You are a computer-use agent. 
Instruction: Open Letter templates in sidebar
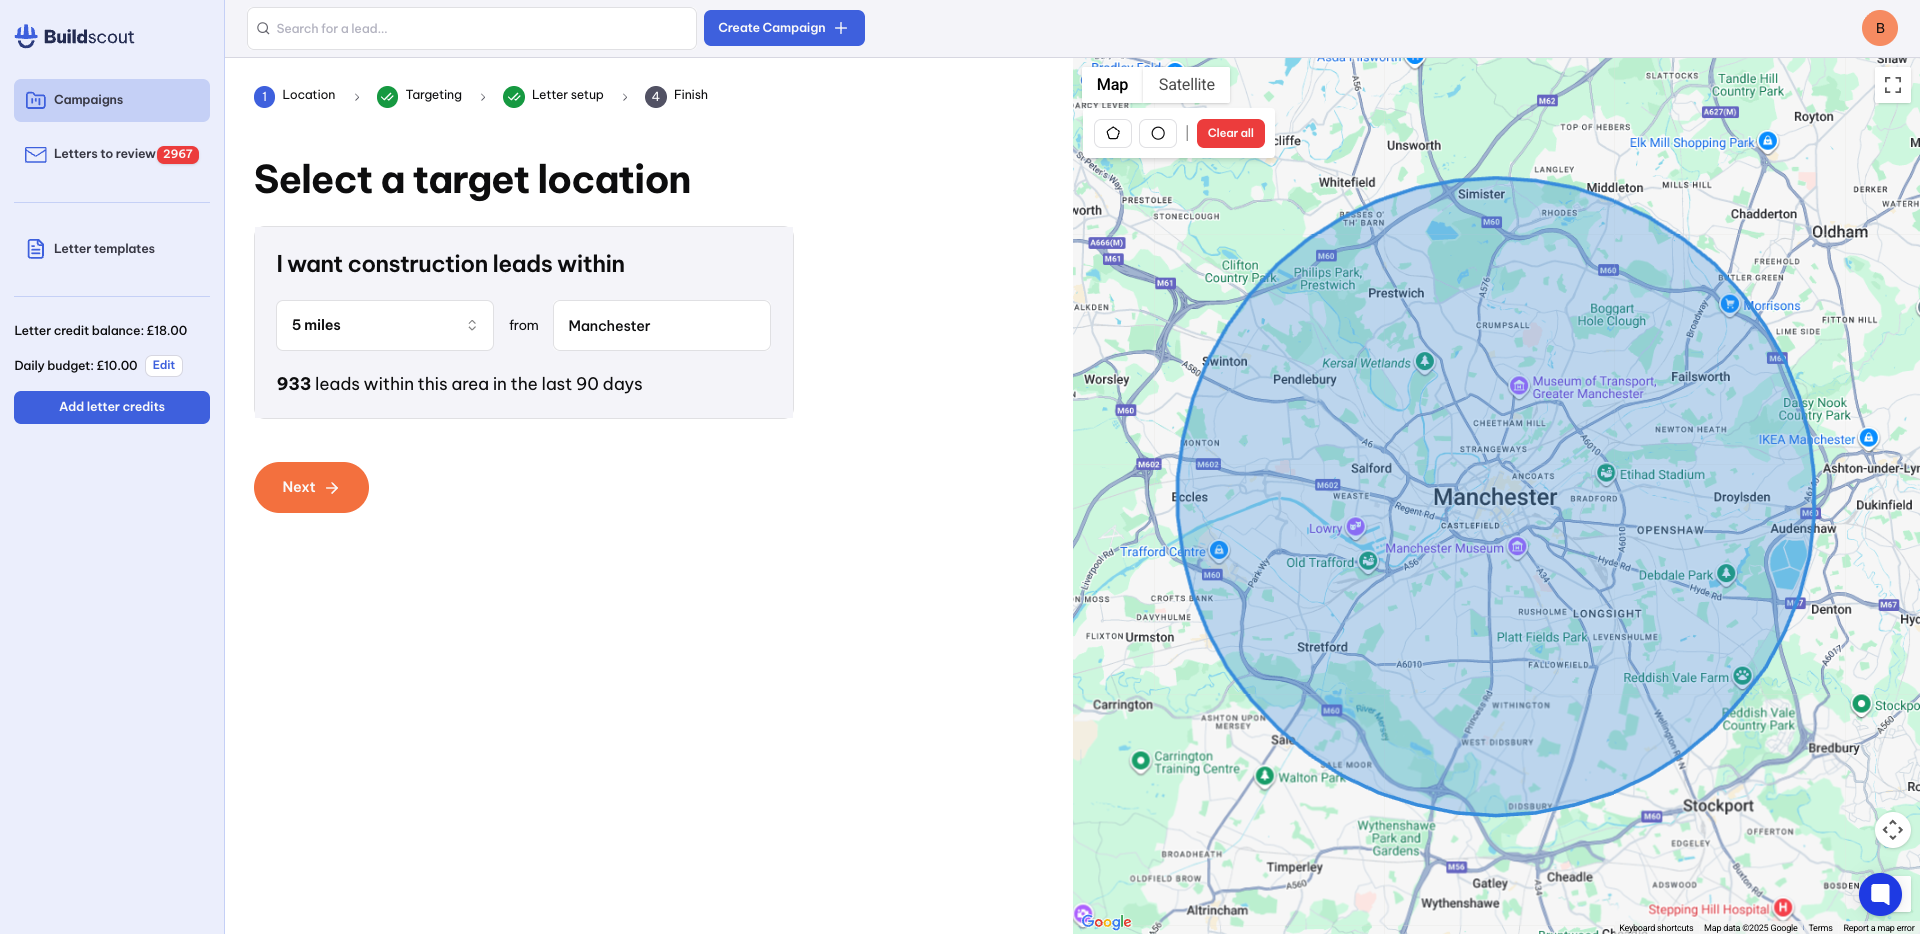point(104,249)
